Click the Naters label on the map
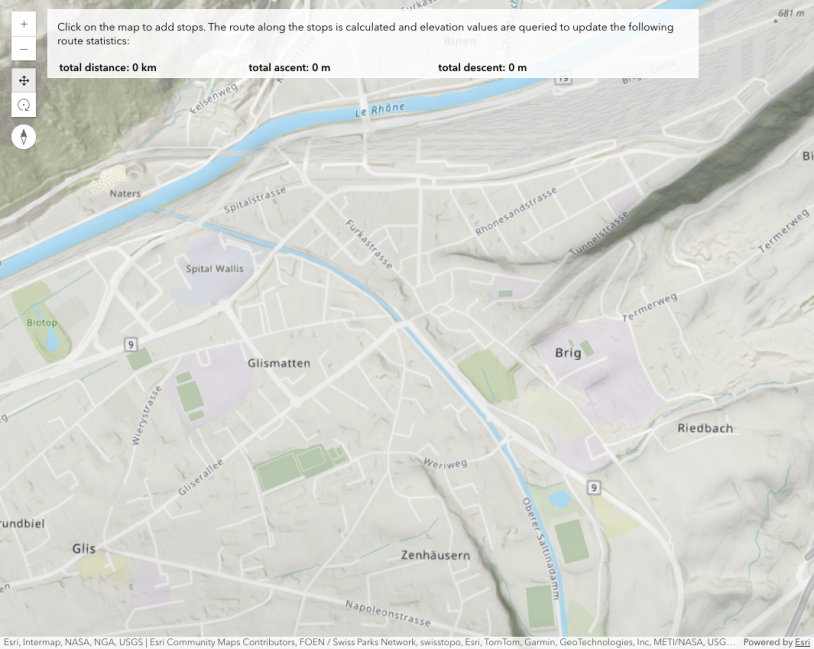 point(125,193)
